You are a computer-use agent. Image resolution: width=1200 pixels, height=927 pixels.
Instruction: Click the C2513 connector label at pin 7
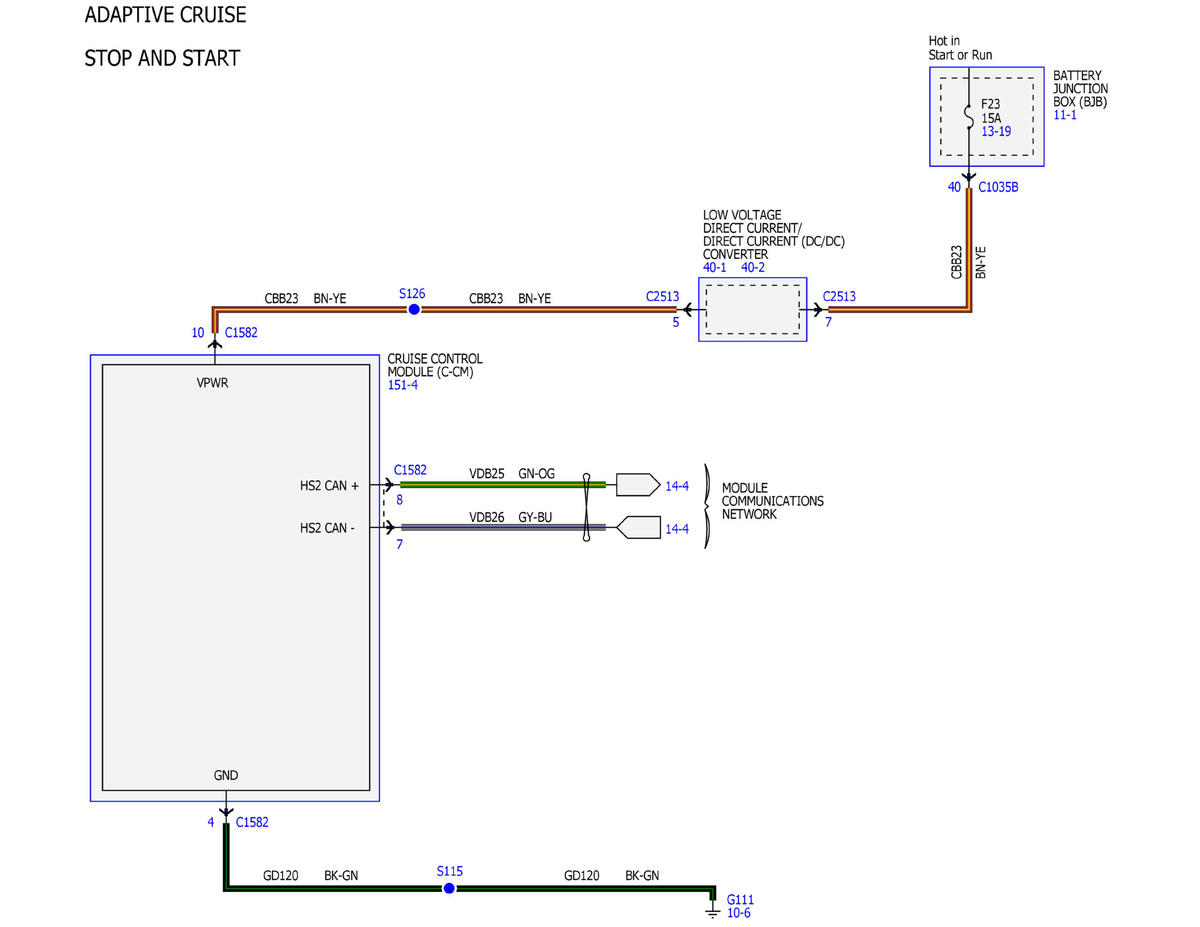pos(839,297)
